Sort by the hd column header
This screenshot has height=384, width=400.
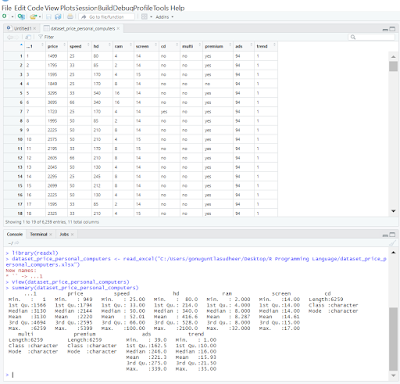point(102,46)
